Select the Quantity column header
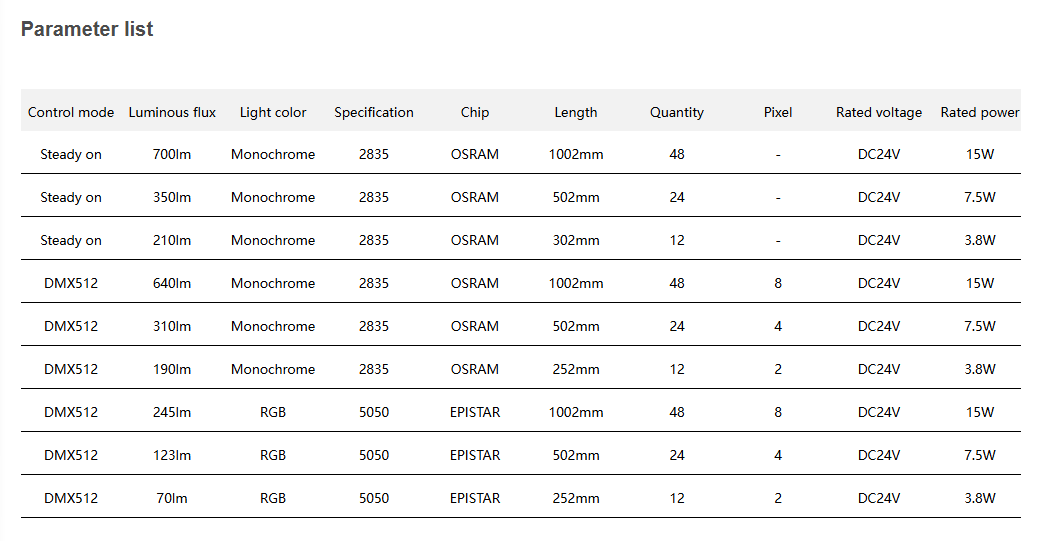The width and height of the screenshot is (1045, 541). (x=677, y=112)
